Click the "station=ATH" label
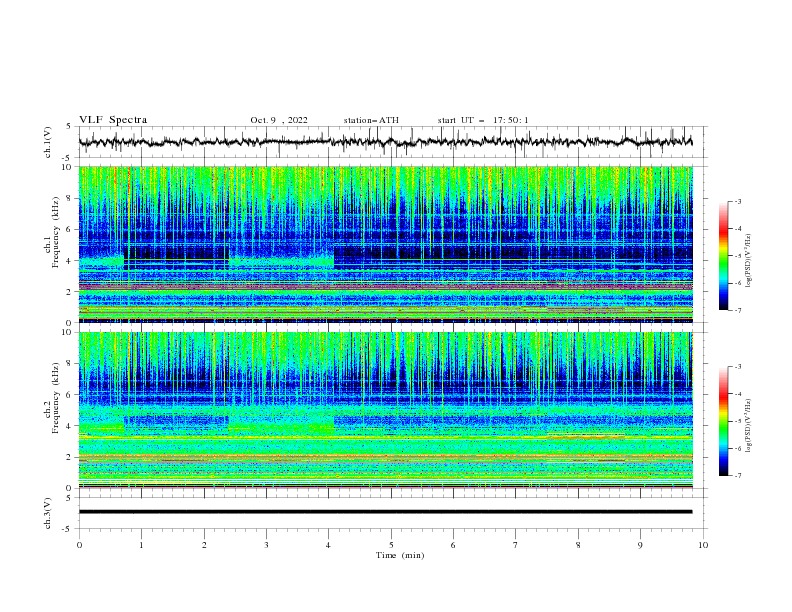 pos(371,120)
